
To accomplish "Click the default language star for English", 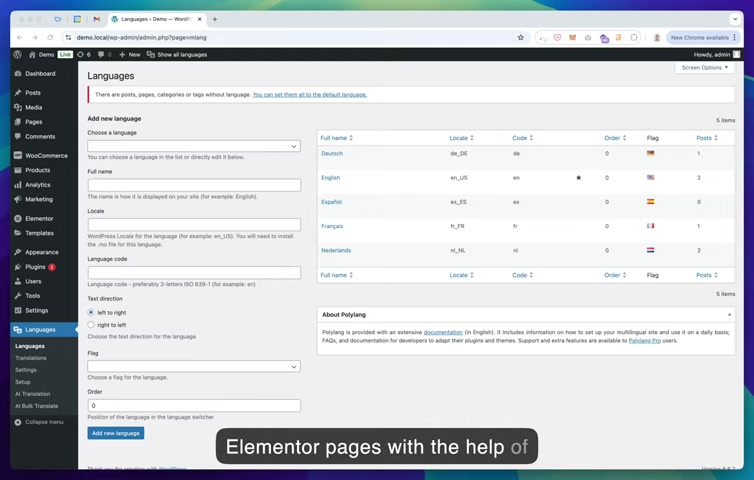I will (578, 177).
